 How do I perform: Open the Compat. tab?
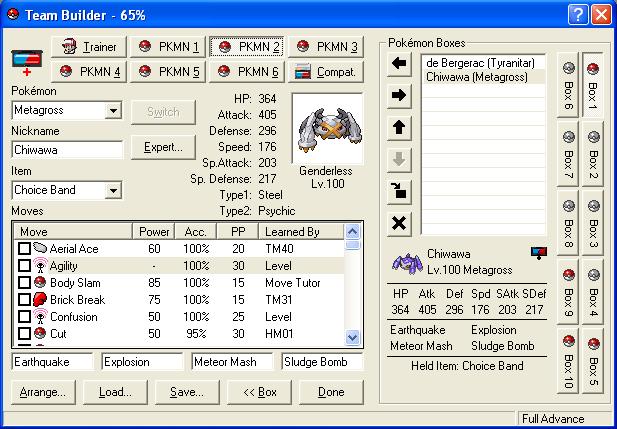click(326, 72)
